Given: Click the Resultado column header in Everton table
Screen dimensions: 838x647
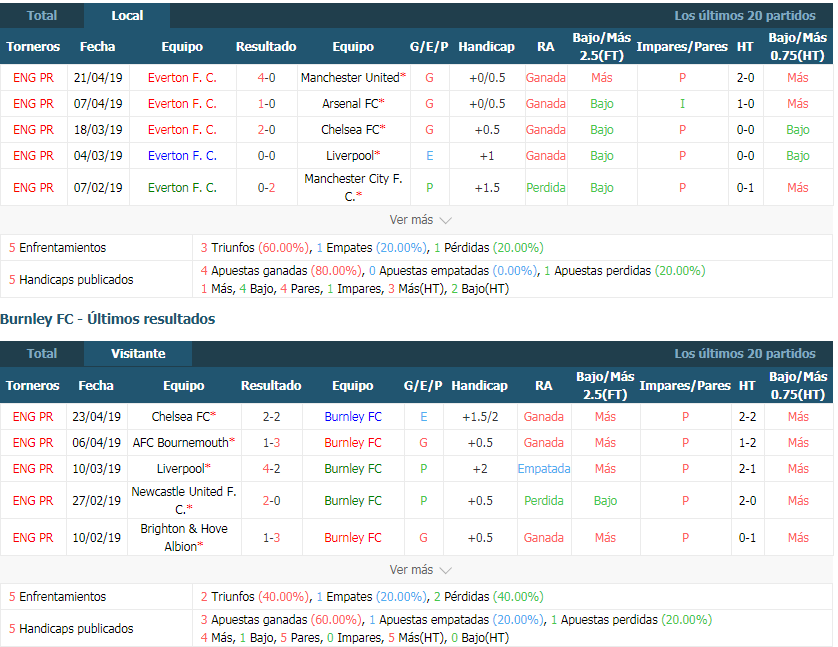Looking at the screenshot, I should click(266, 46).
